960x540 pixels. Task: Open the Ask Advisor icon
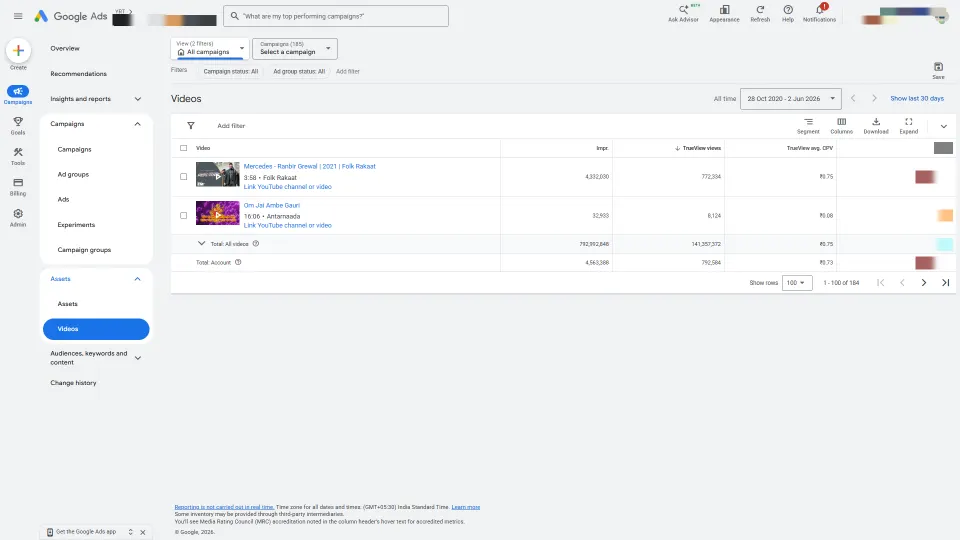[683, 10]
